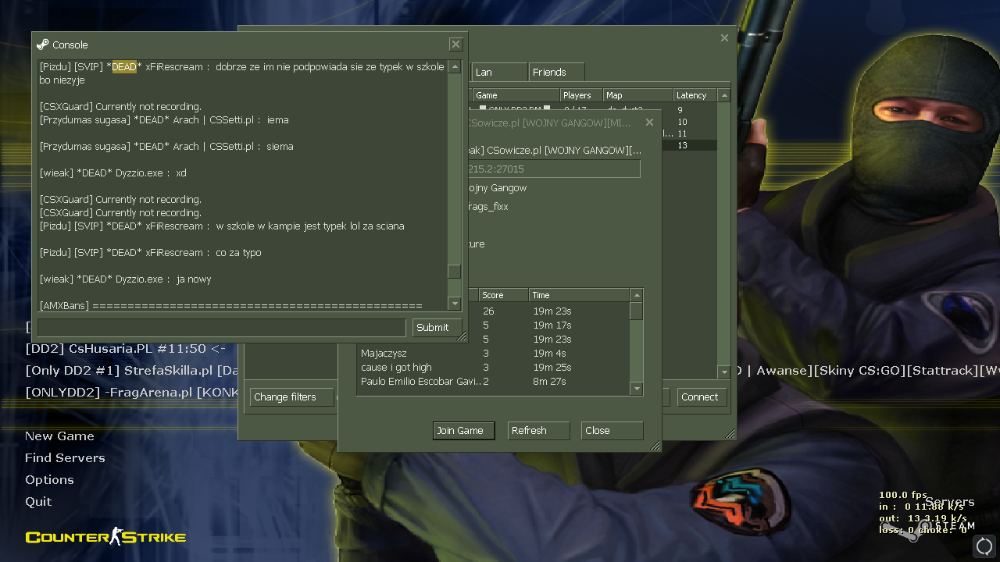1000x562 pixels.
Task: Select [DD2] CsHusaria.PL #11:50 server entry
Action: [x=125, y=349]
